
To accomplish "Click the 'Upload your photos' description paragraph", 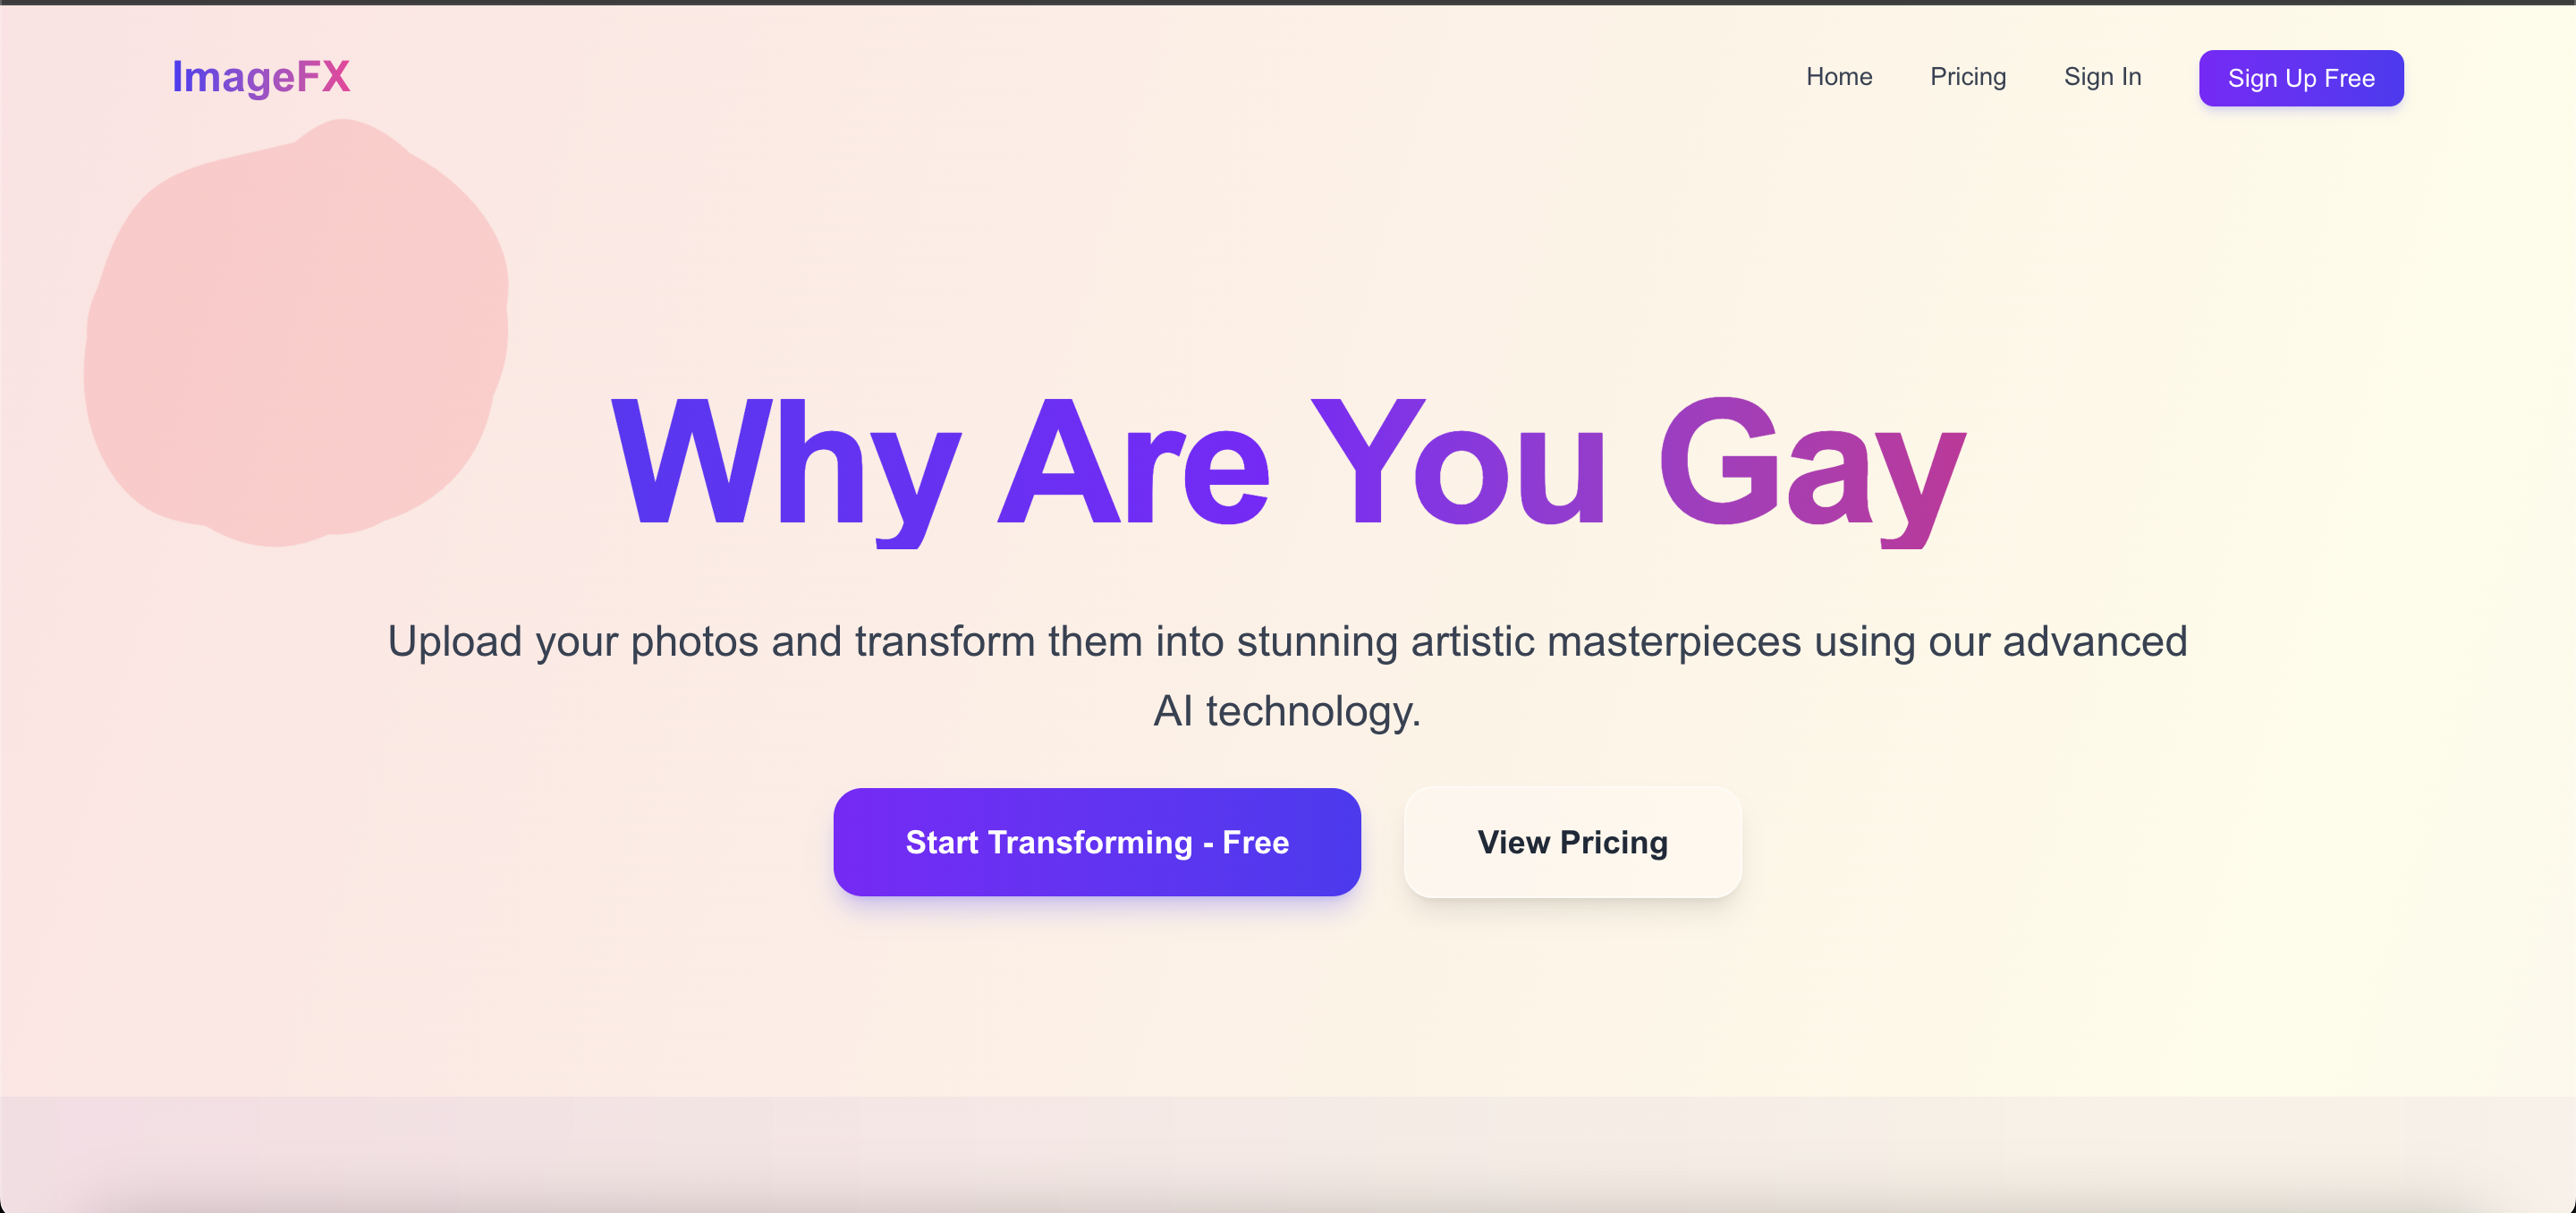I will pos(1288,676).
